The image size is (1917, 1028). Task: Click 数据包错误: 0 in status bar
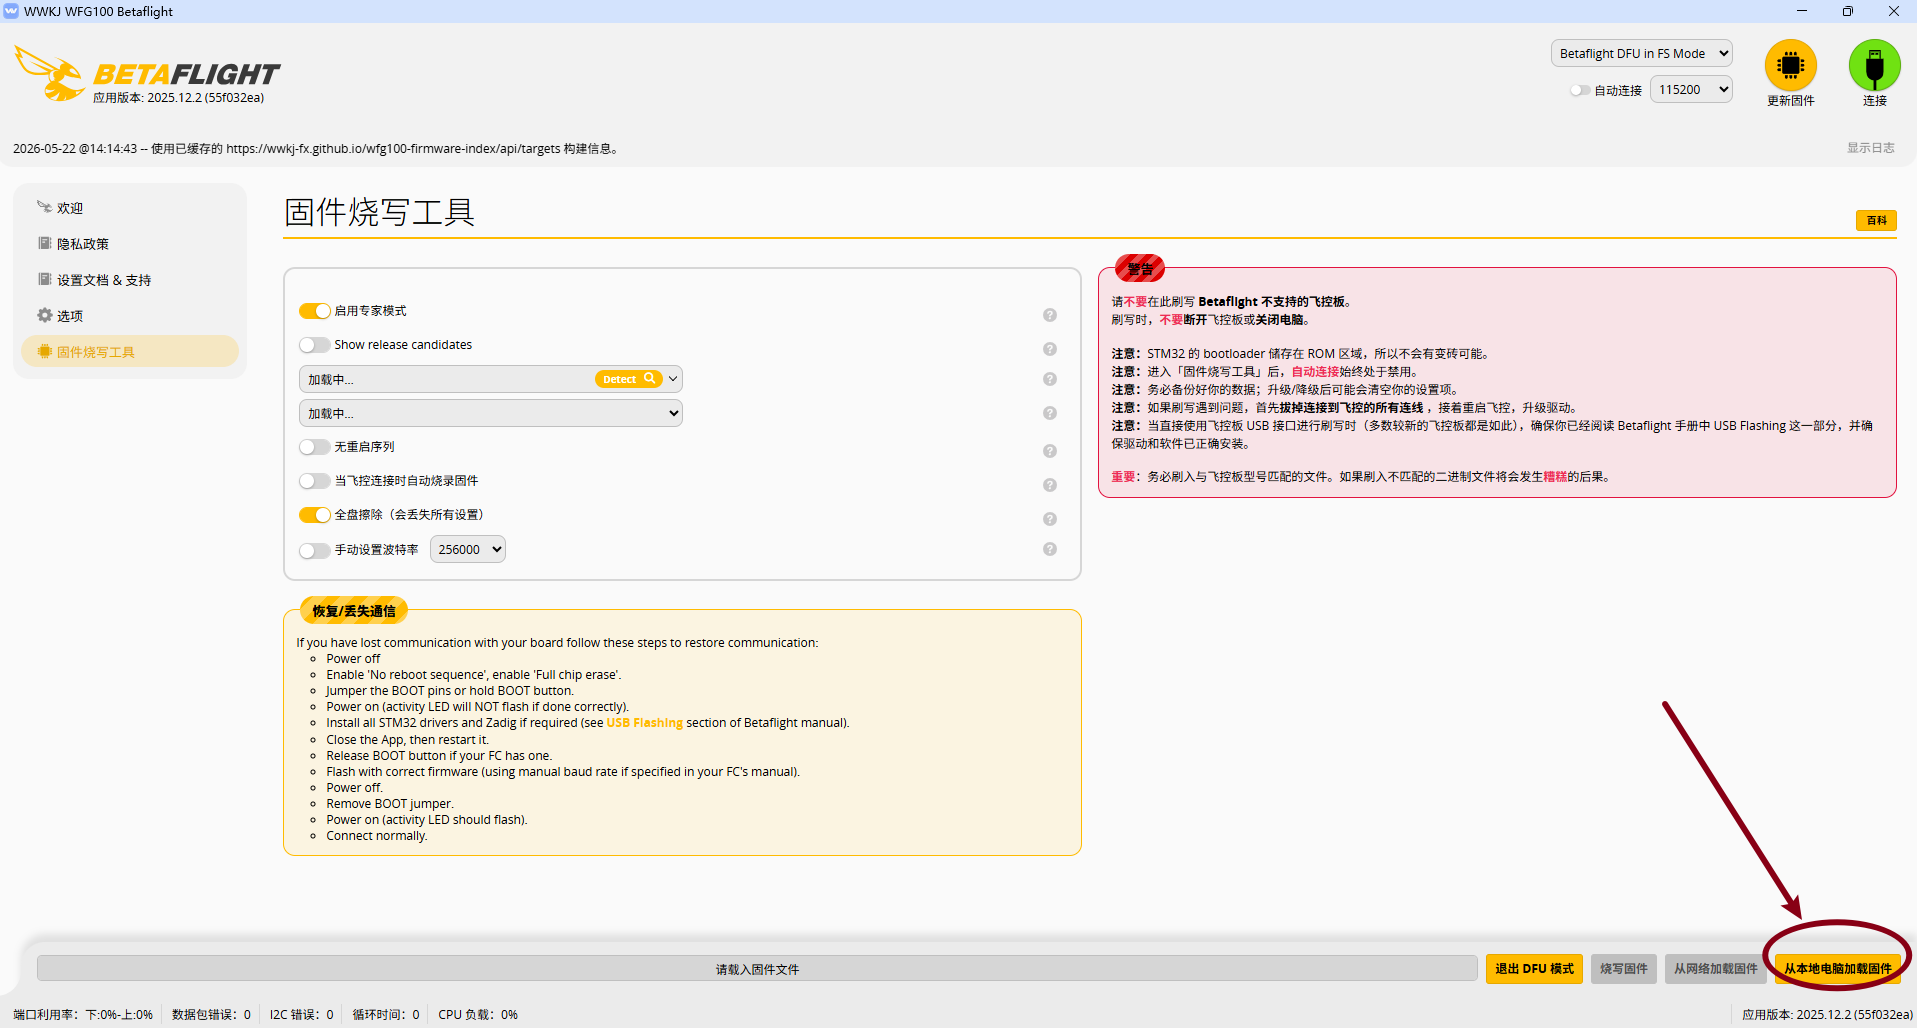point(211,1014)
